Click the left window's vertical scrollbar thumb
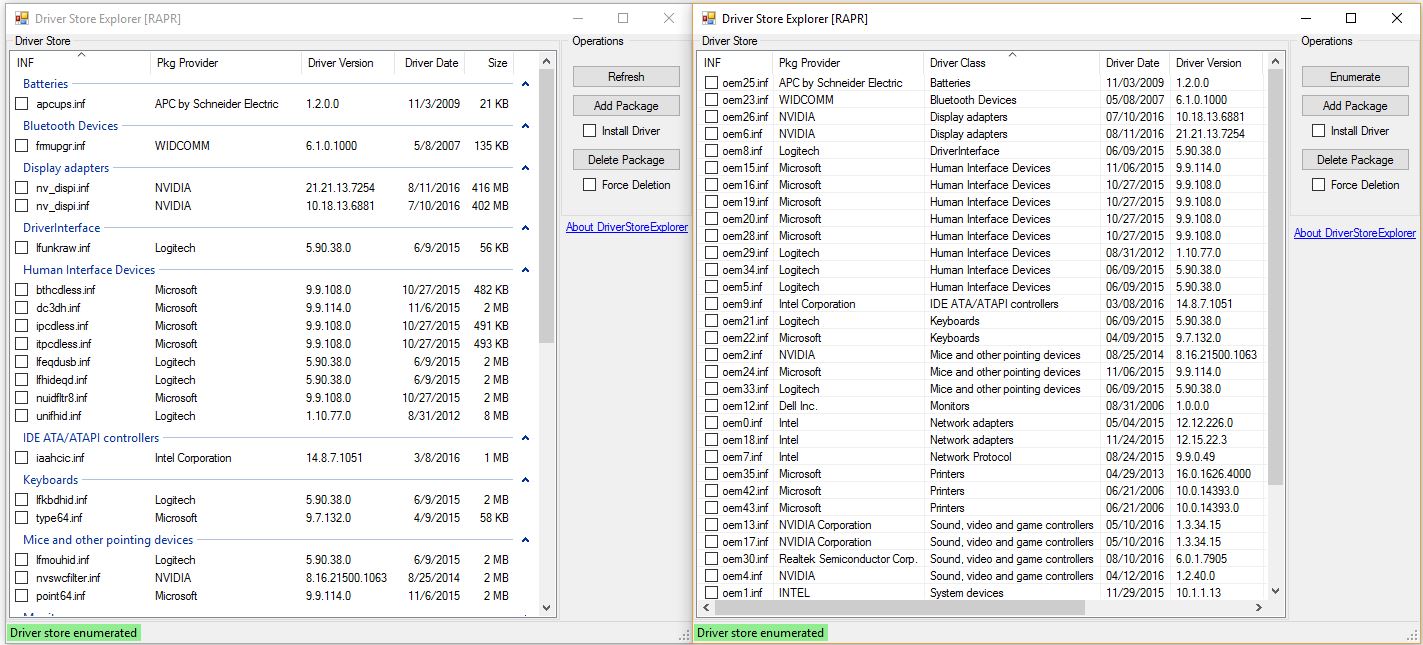1423x645 pixels. pos(546,206)
